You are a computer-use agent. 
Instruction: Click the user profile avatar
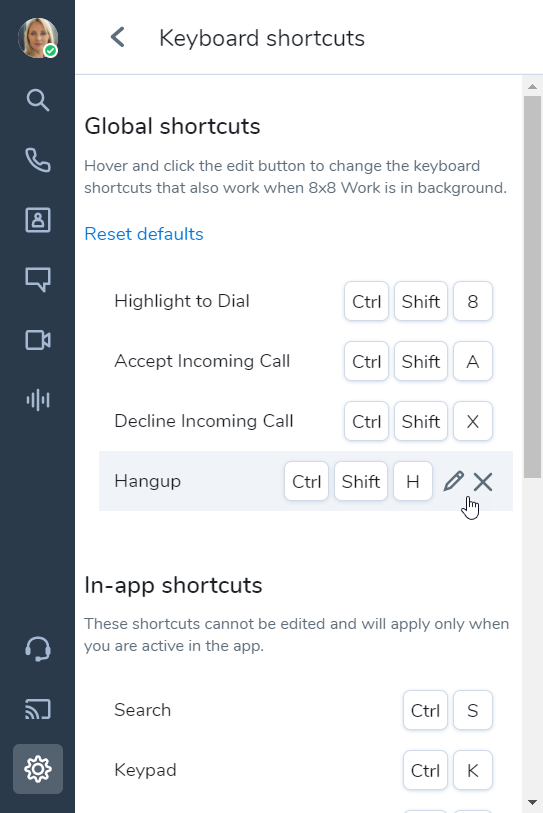[x=38, y=38]
